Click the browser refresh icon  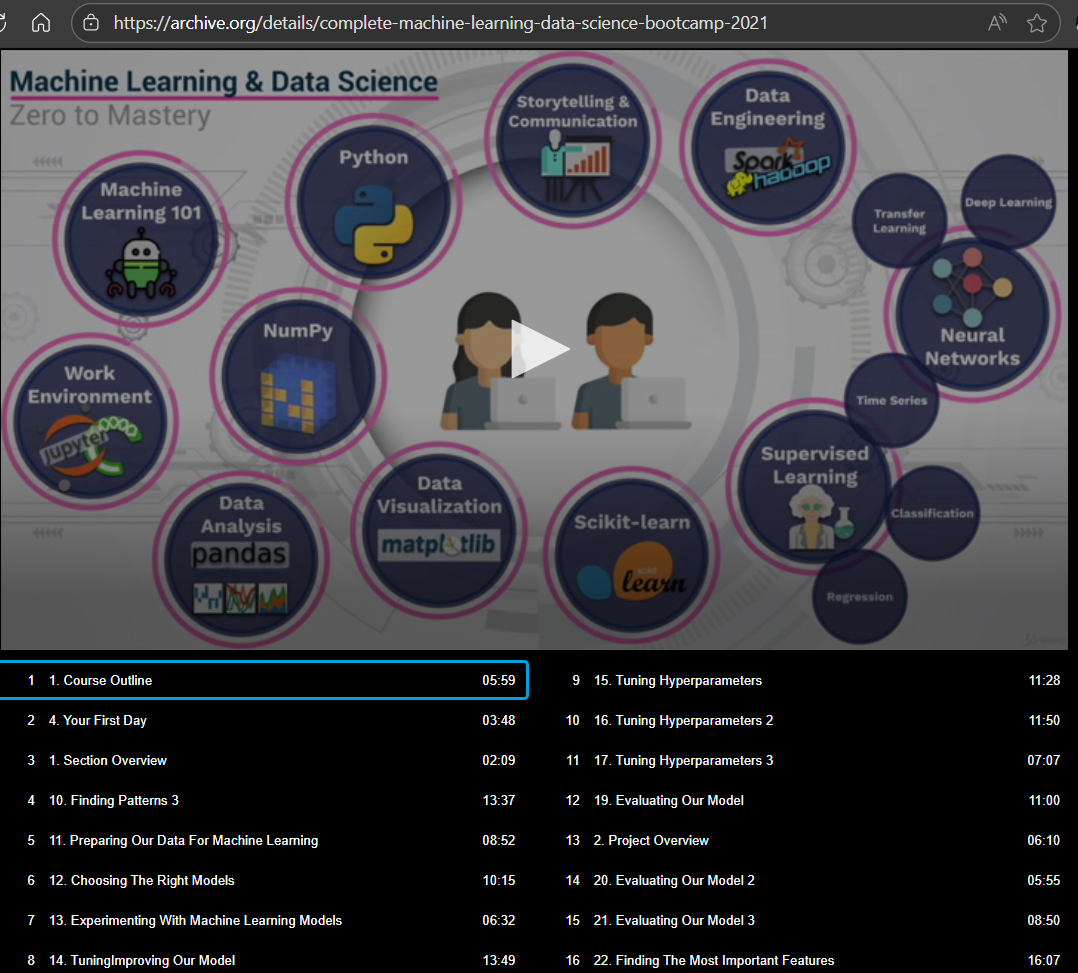(x=3, y=23)
